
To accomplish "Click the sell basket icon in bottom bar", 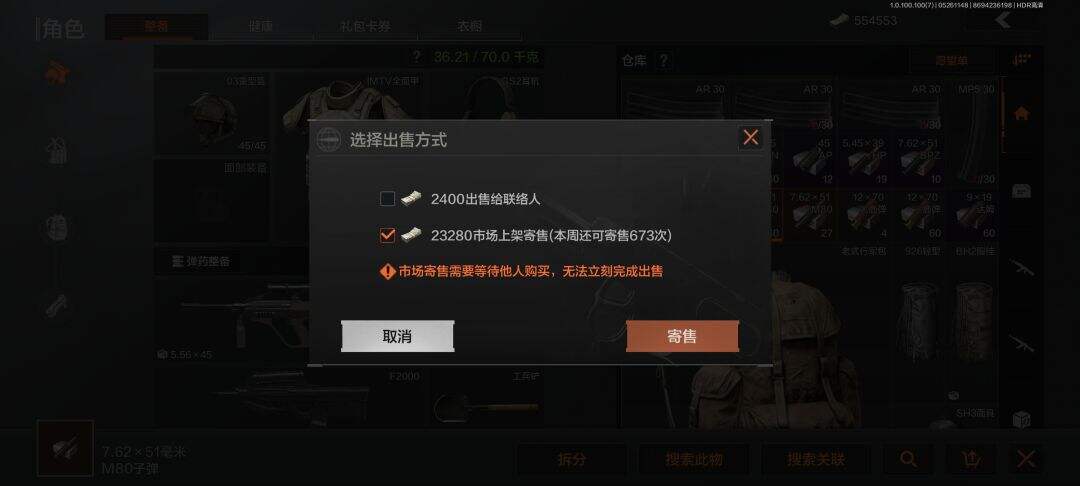I will (x=970, y=458).
